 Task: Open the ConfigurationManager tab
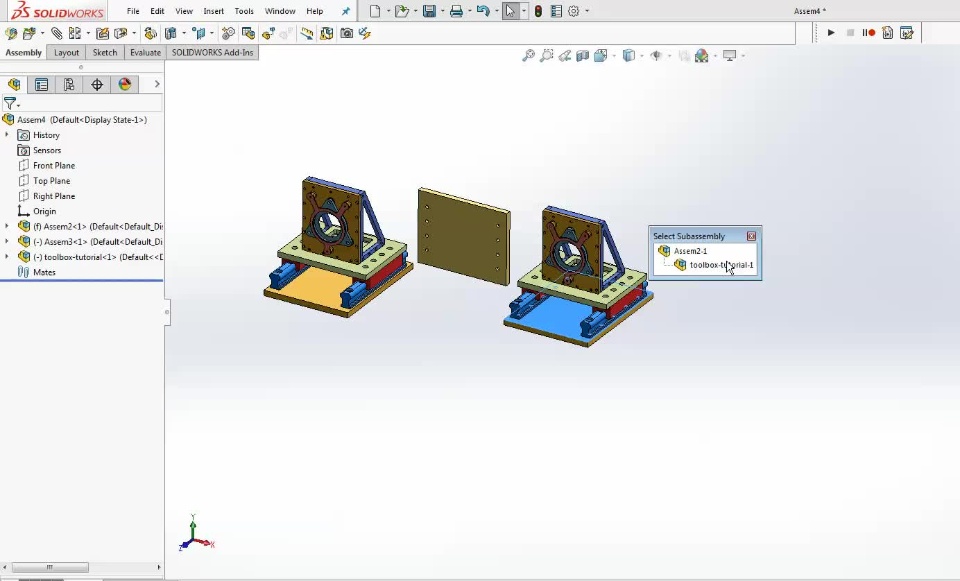(69, 84)
